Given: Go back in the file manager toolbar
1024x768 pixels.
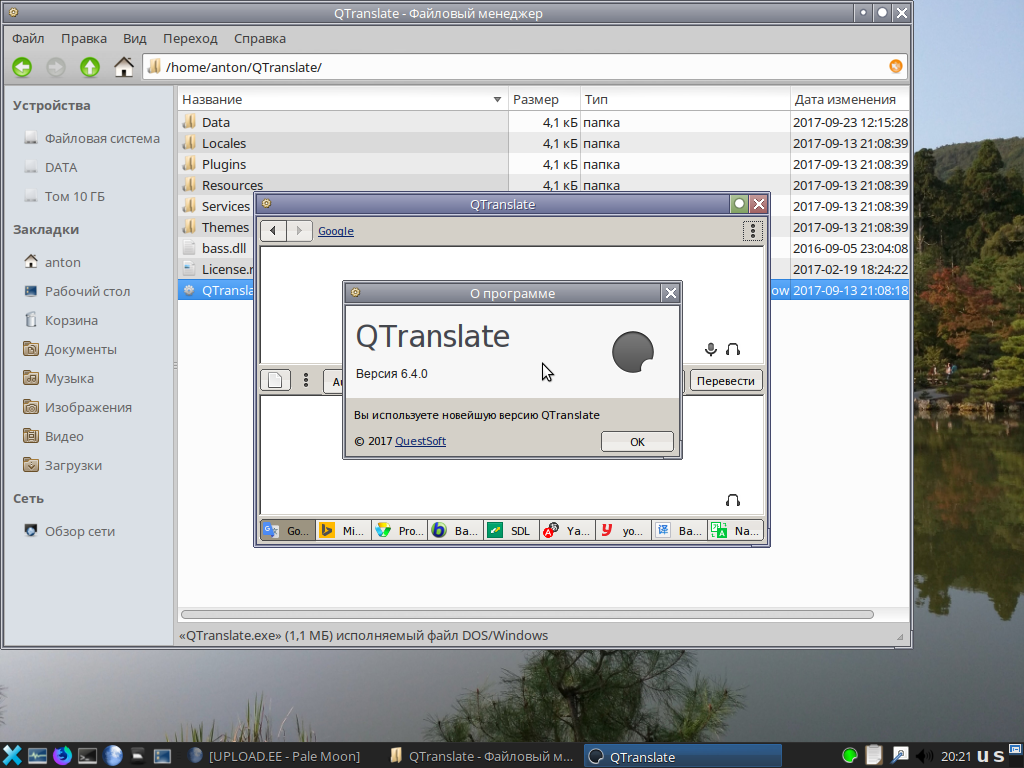Looking at the screenshot, I should (22, 67).
